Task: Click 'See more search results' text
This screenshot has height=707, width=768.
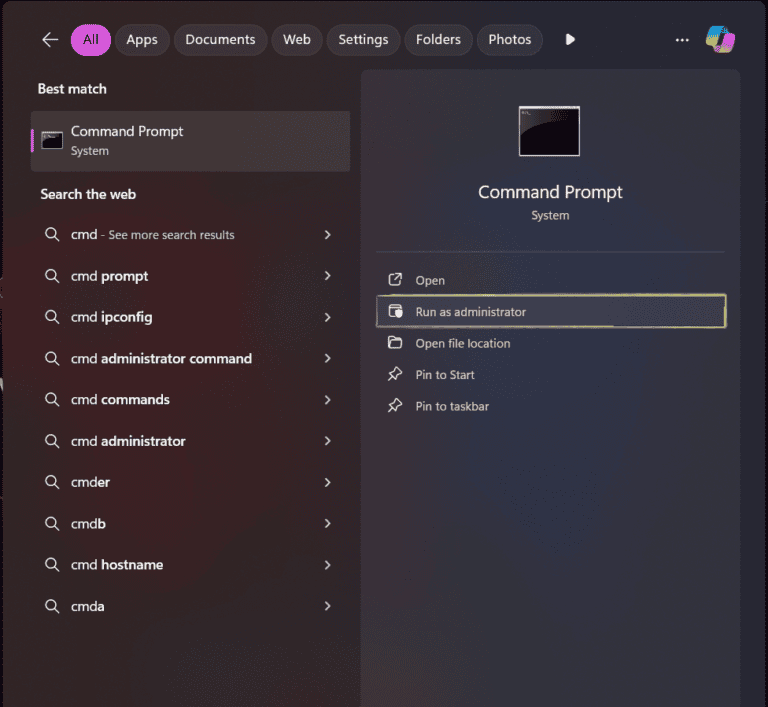Action: (x=171, y=235)
